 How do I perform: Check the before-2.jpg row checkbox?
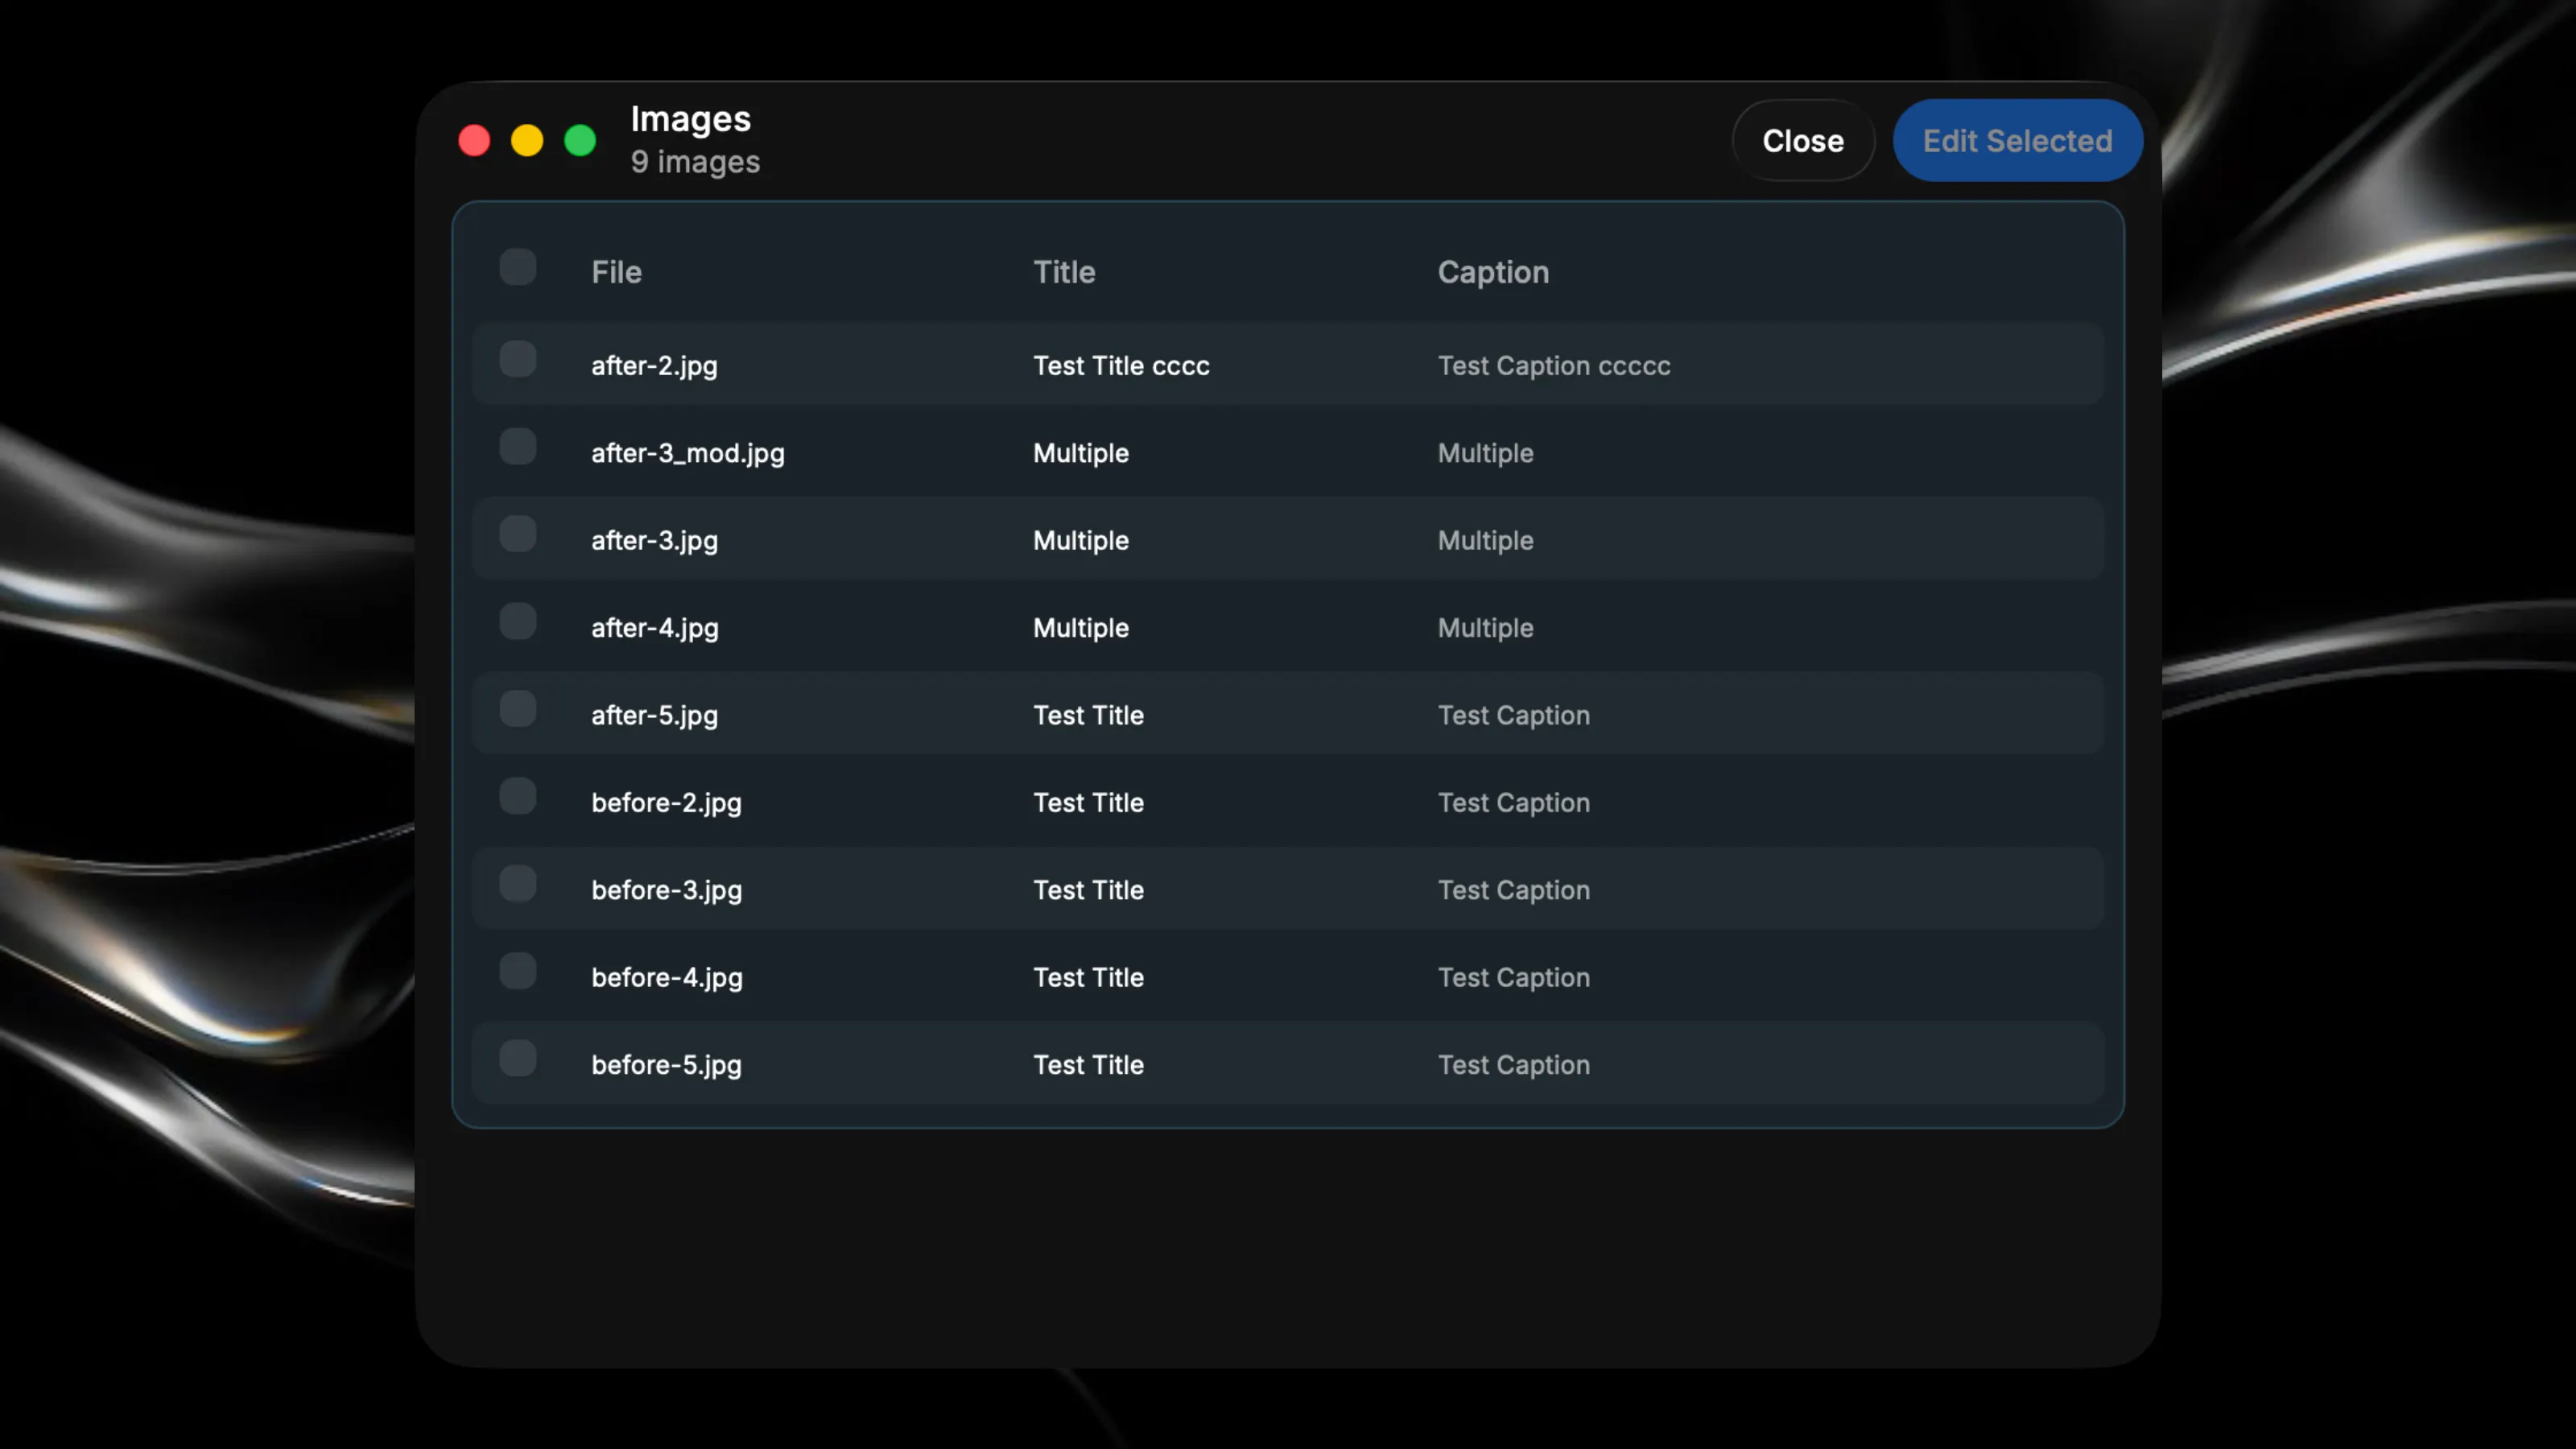point(518,796)
